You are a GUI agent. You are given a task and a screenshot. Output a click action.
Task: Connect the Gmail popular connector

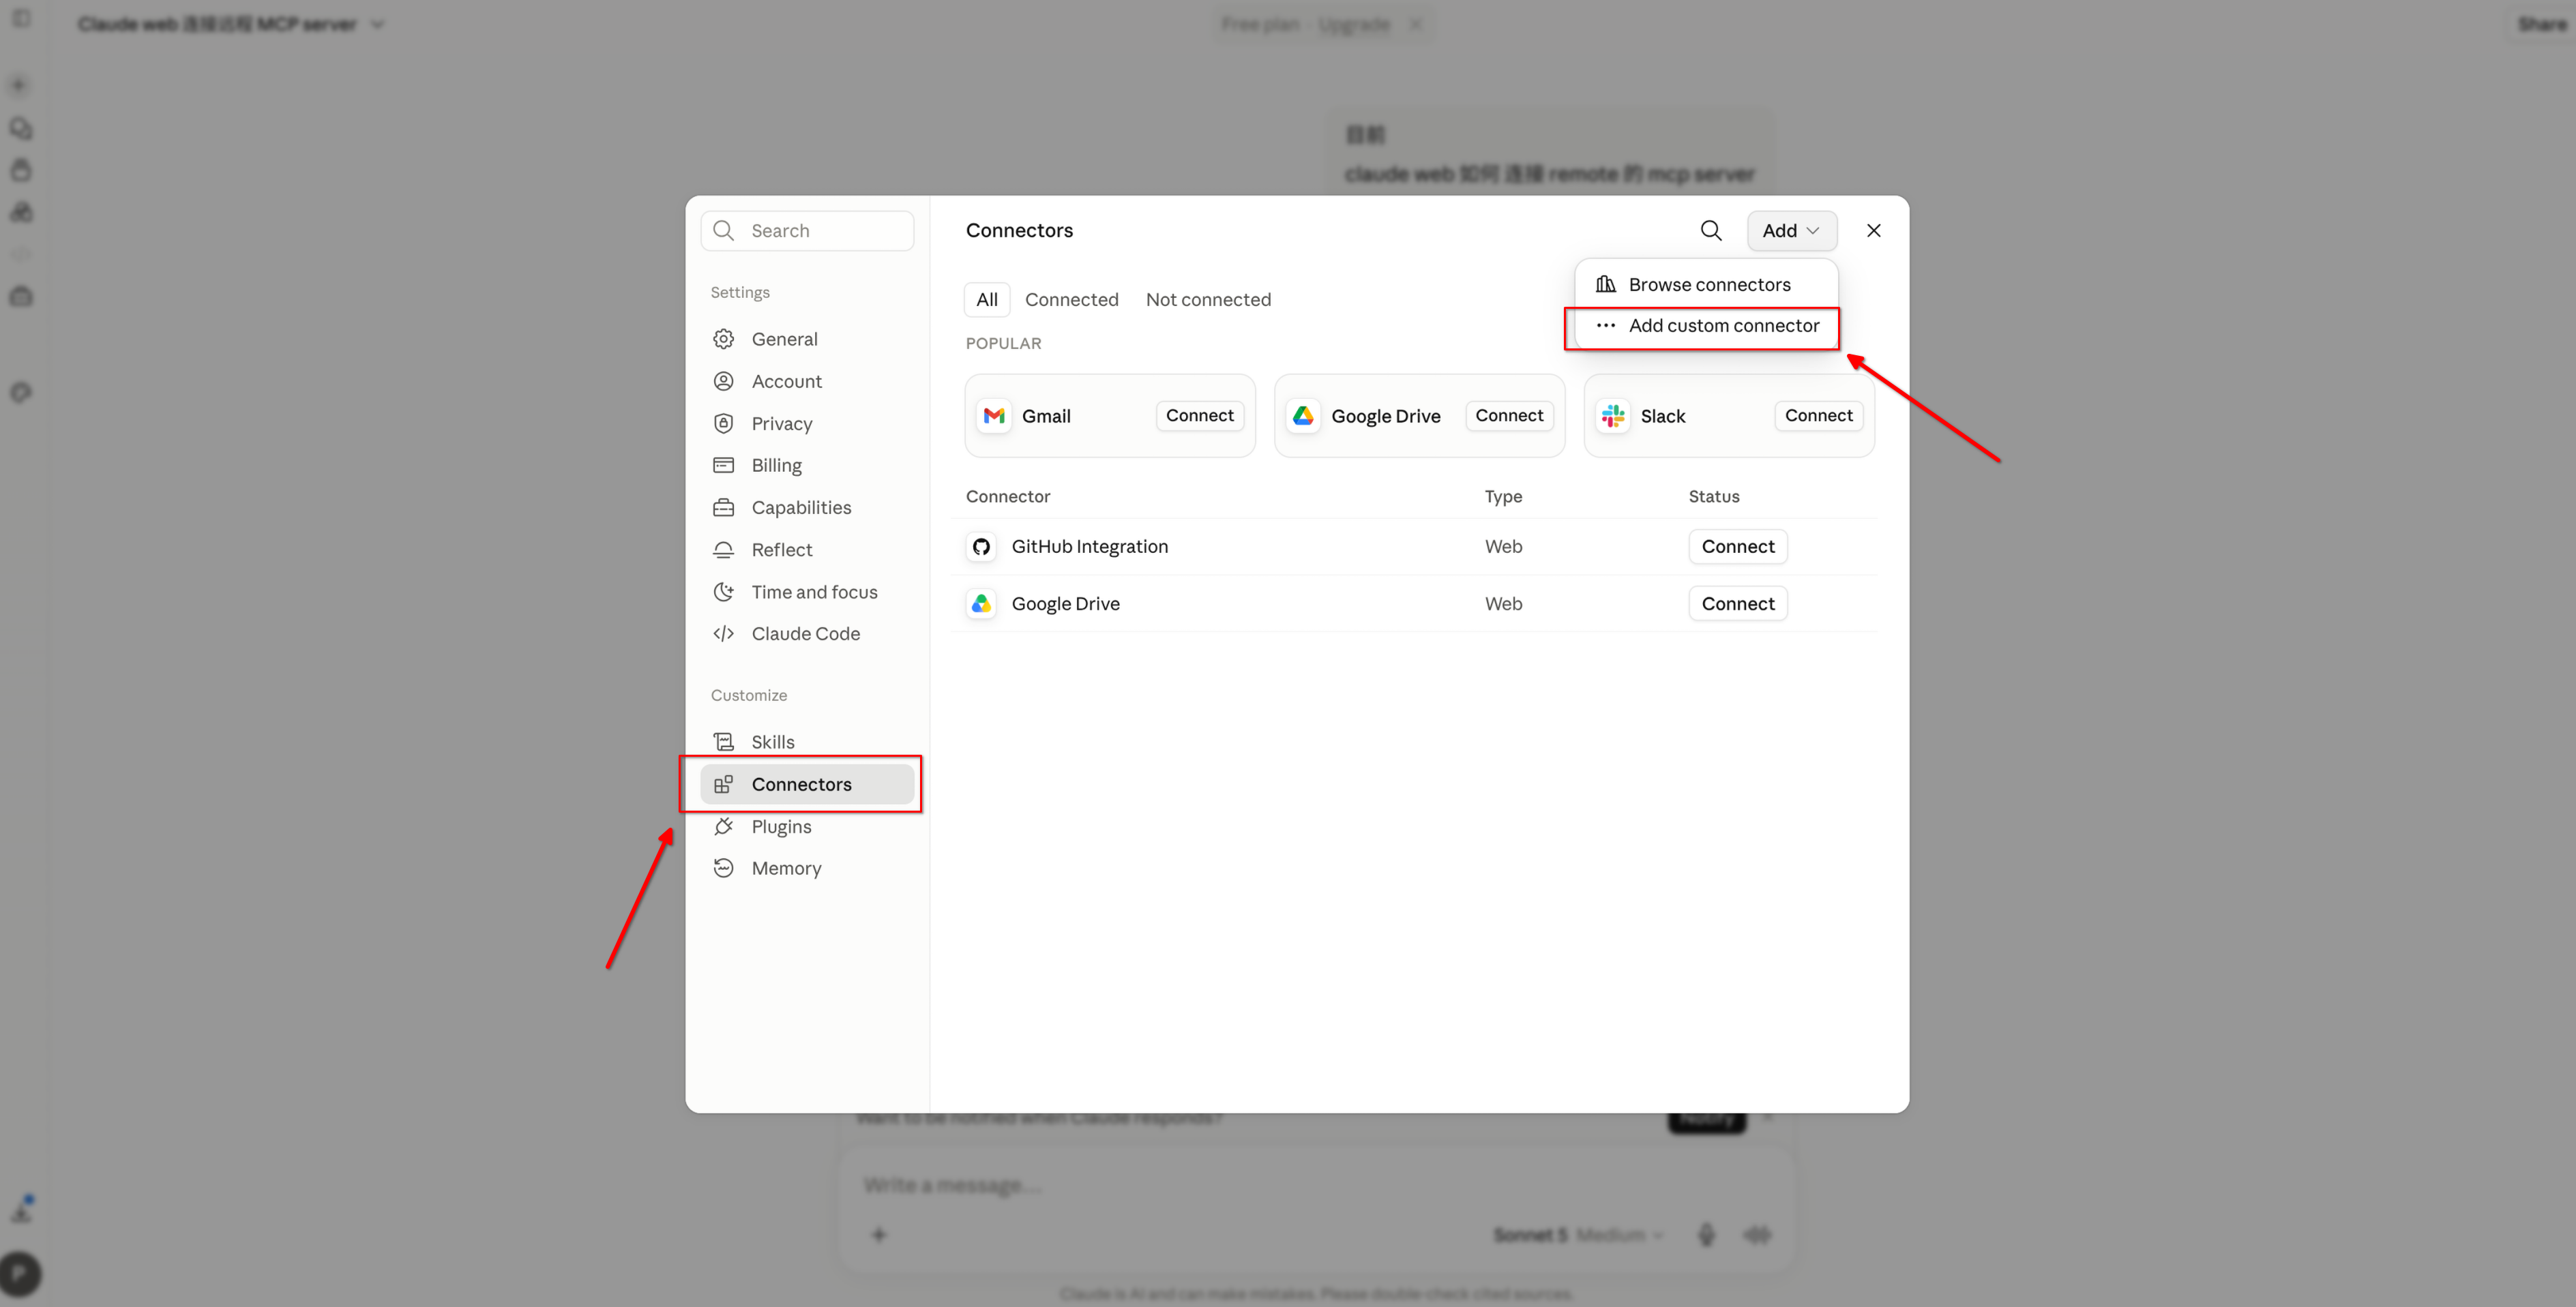tap(1199, 416)
